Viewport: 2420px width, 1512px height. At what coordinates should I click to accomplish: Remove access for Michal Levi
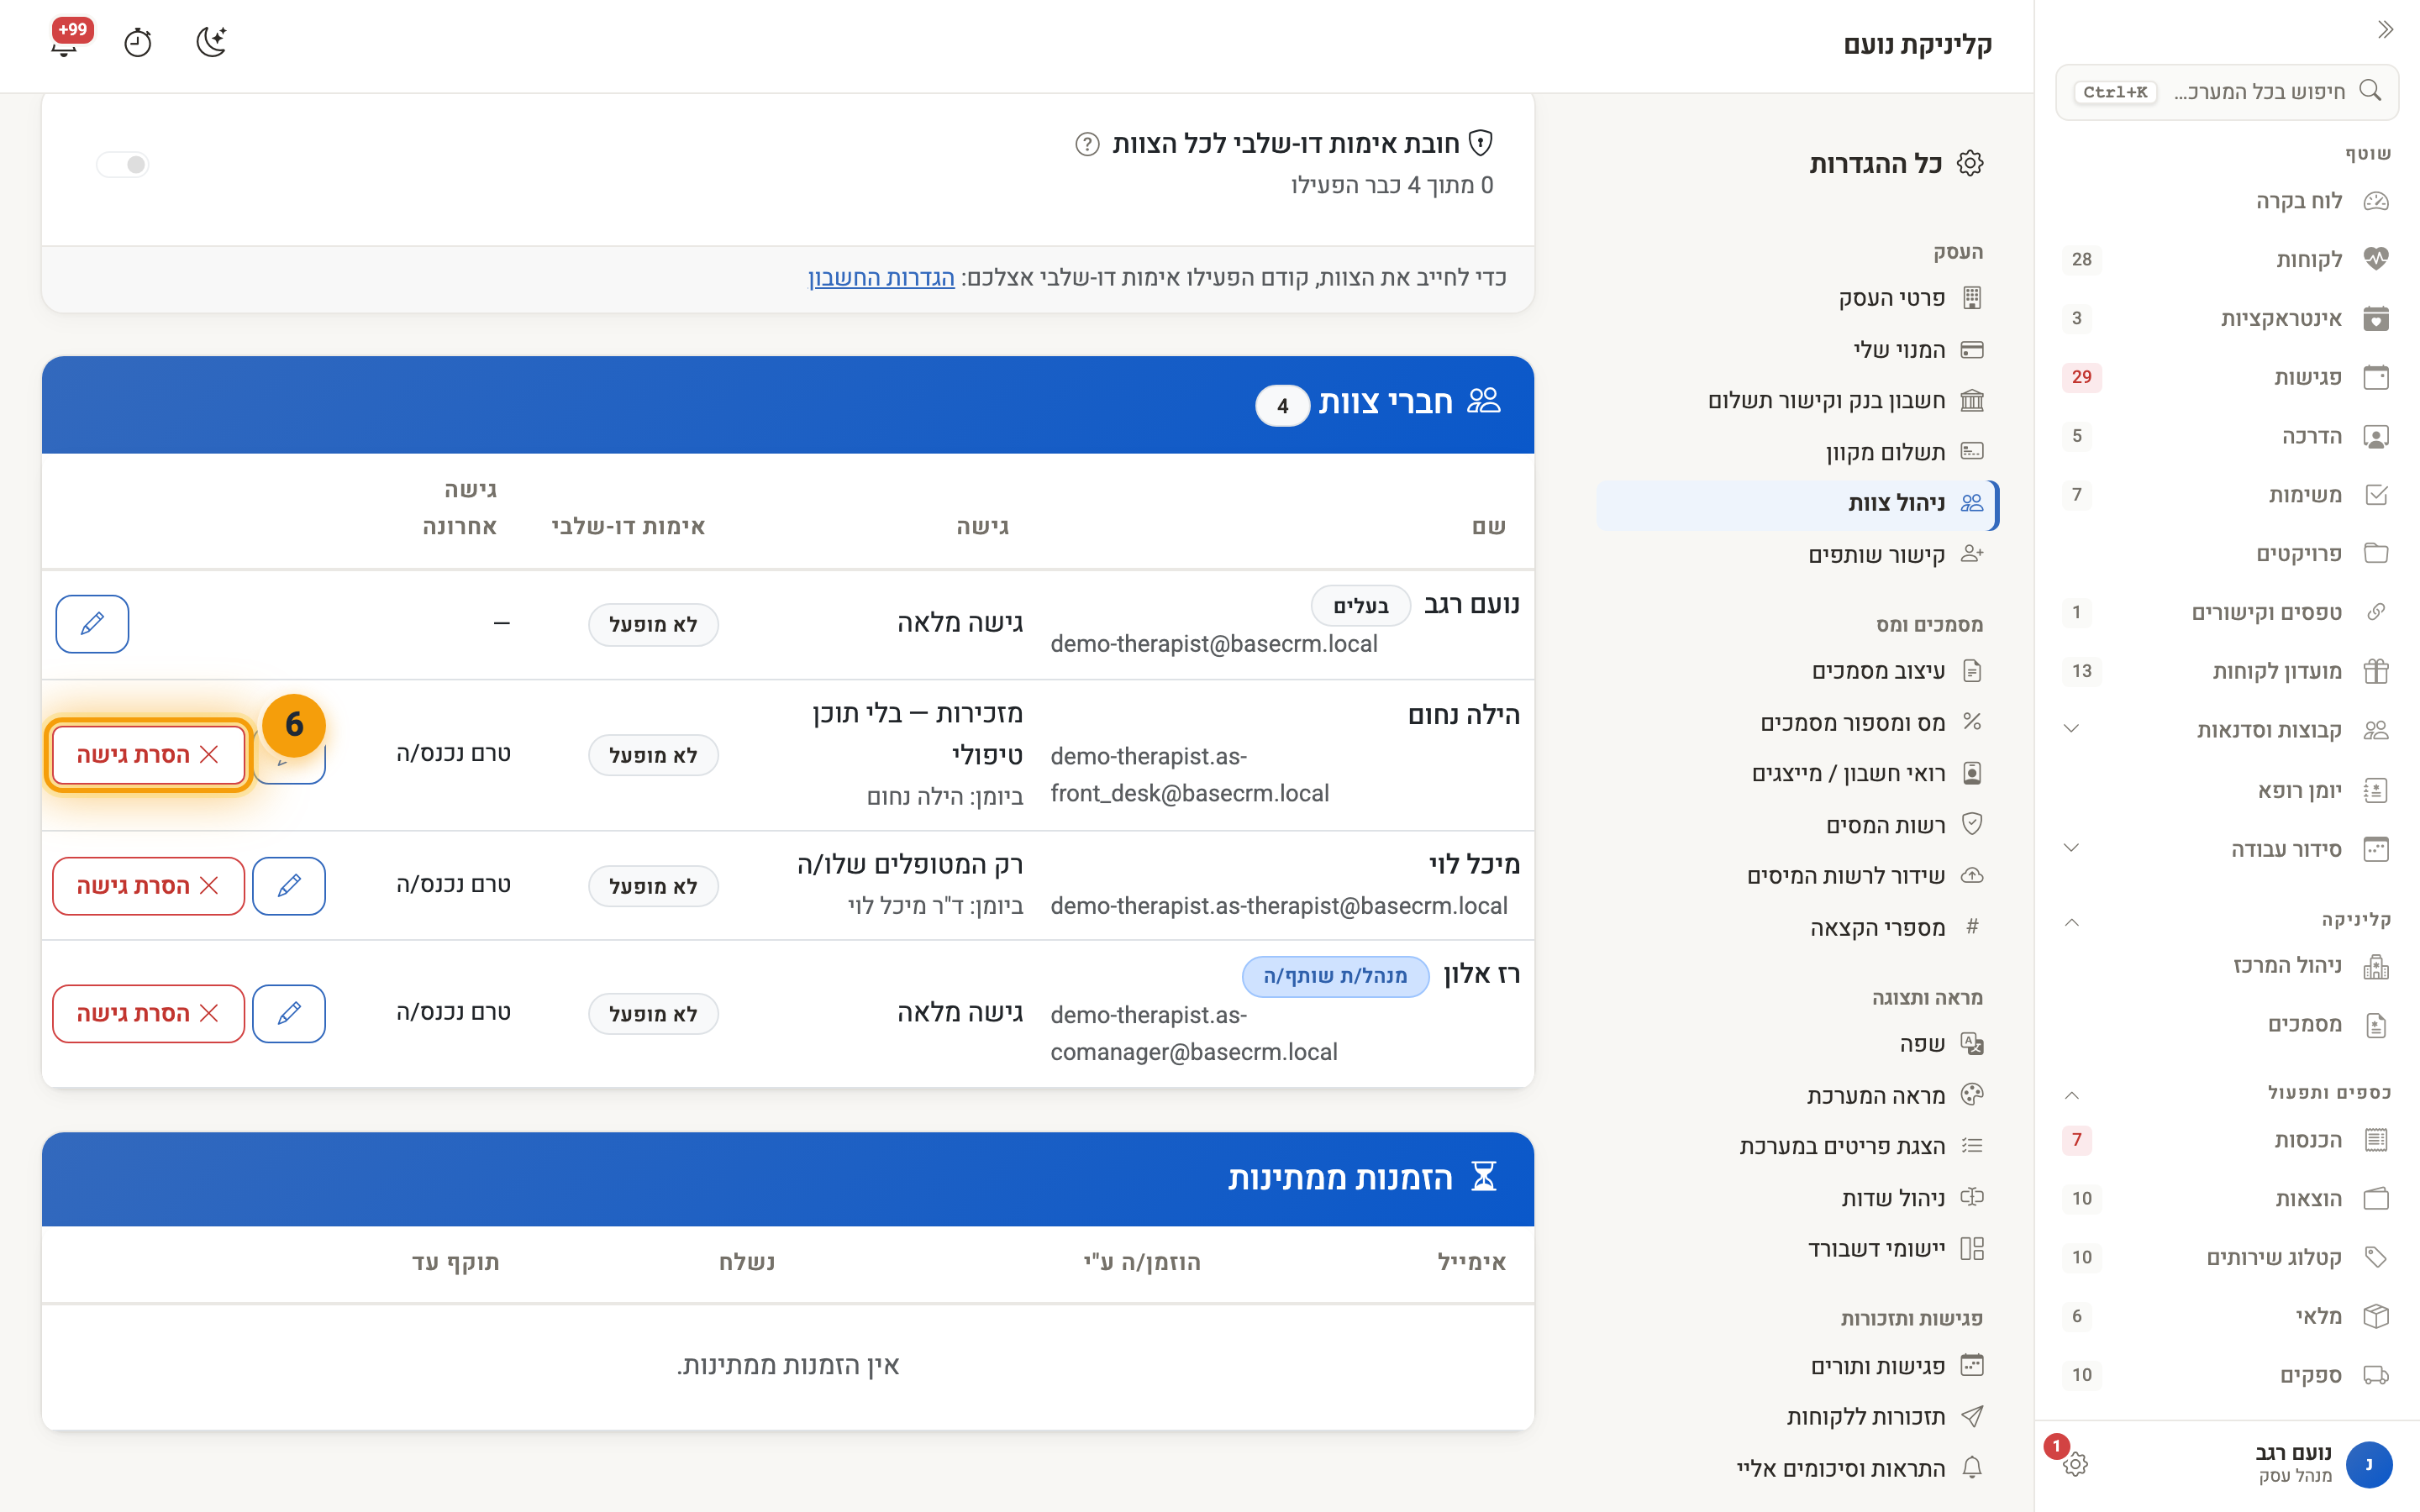(x=148, y=885)
